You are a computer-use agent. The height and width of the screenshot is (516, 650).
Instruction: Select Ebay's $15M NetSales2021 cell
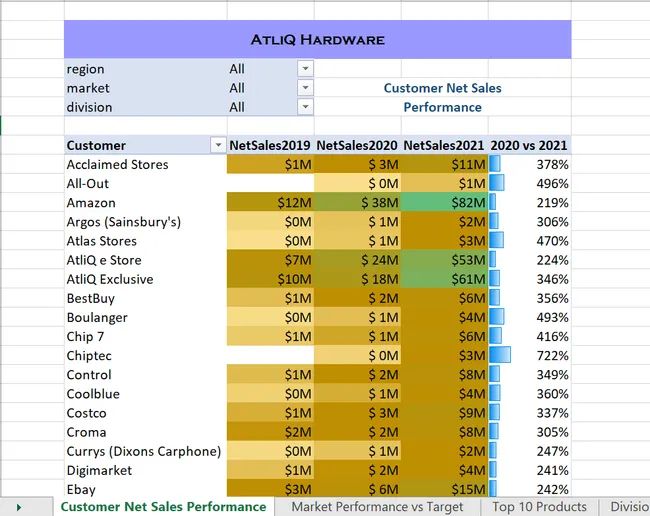point(444,489)
